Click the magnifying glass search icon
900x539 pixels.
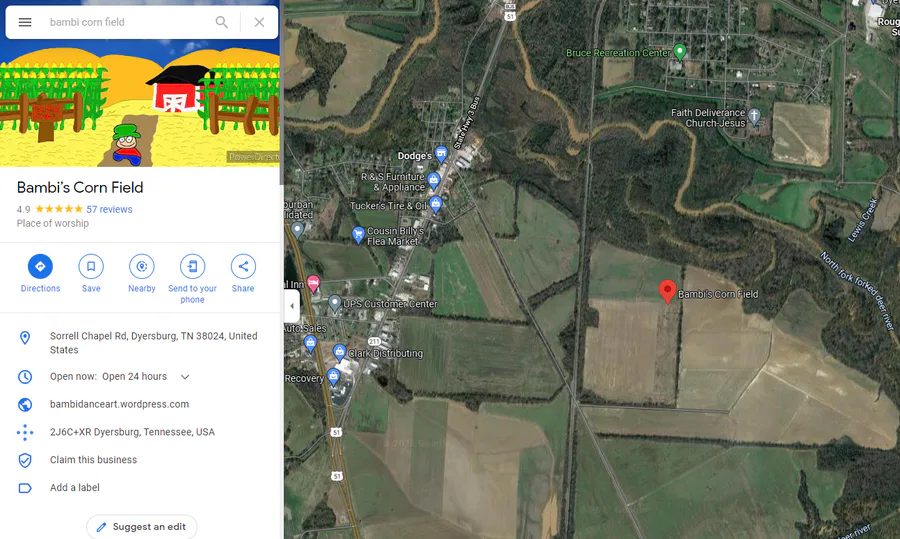coord(222,22)
